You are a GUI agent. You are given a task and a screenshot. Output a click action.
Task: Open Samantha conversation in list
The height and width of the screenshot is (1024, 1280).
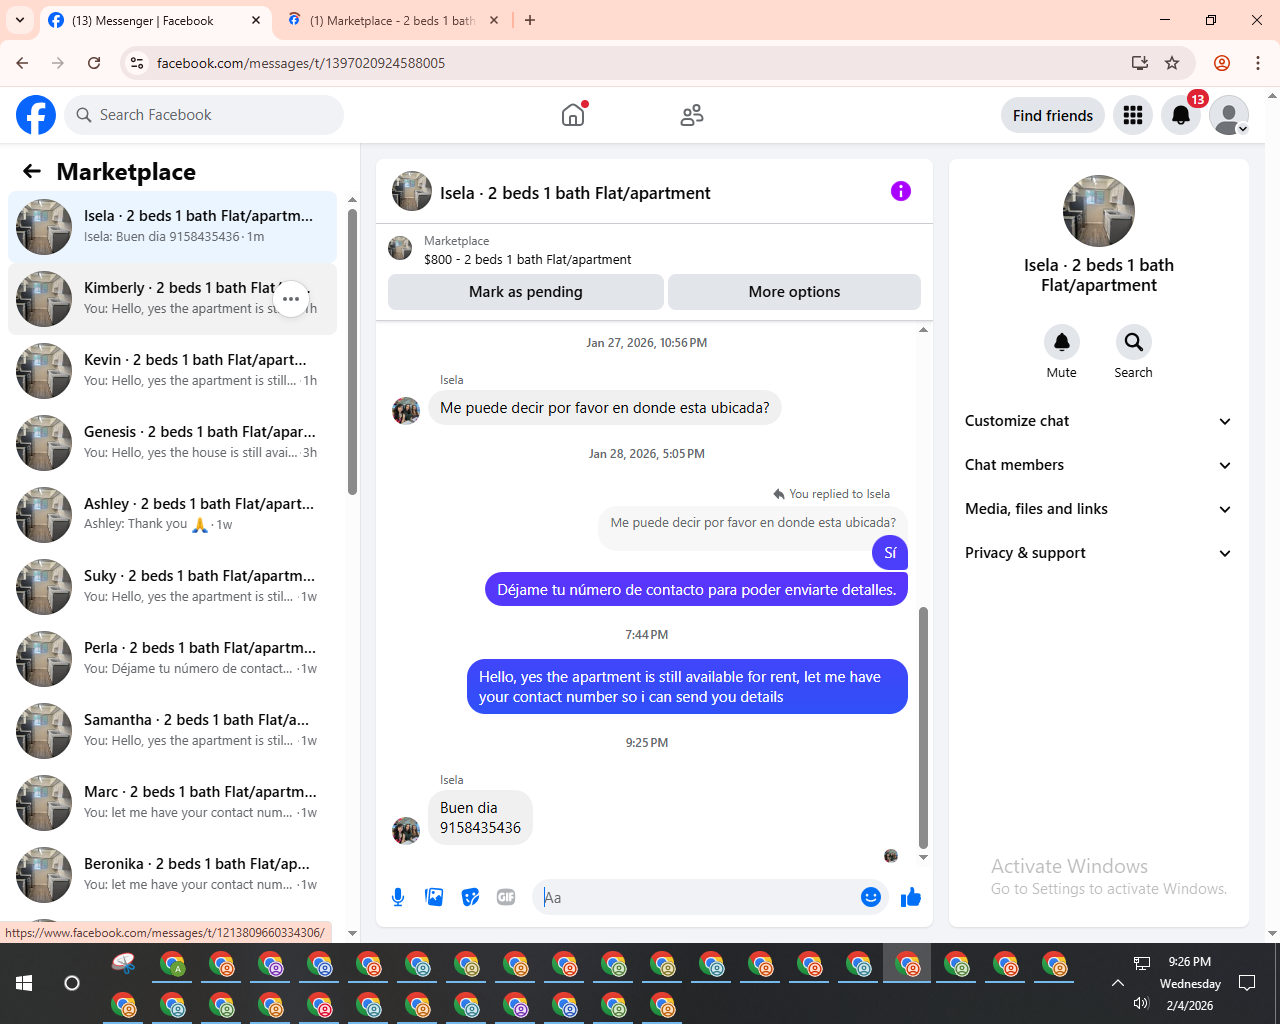pos(172,731)
